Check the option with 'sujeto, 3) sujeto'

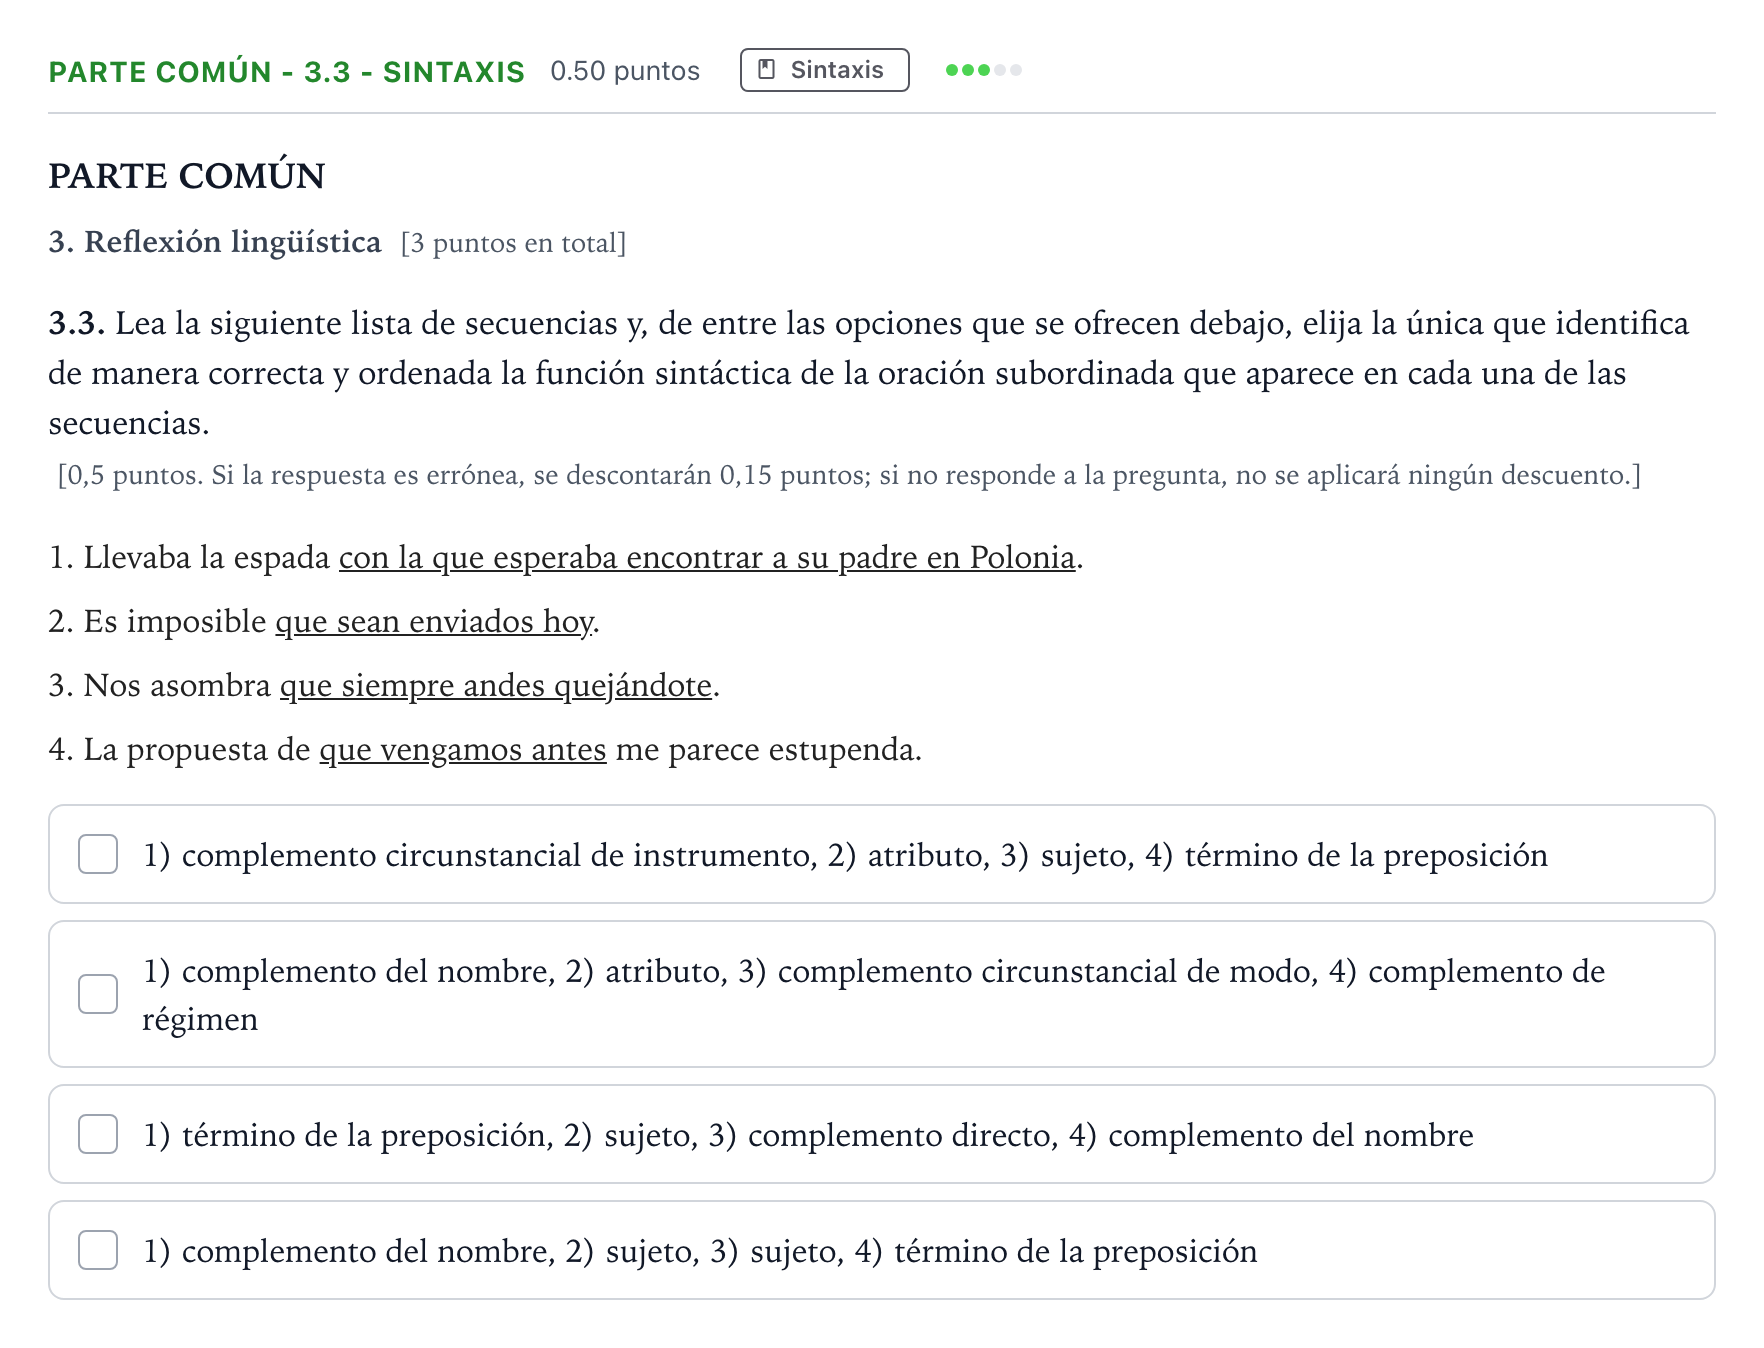pyautogui.click(x=98, y=1250)
